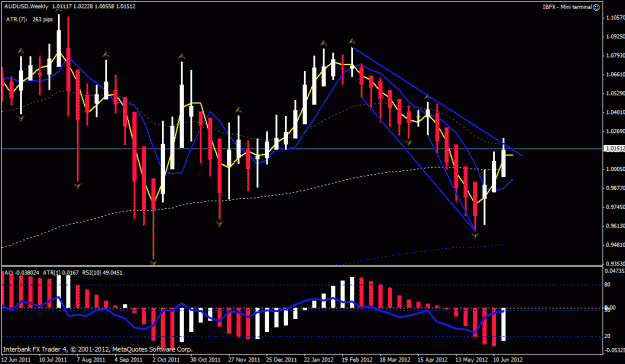The image size is (625, 364).
Task: Click the down fractal arrow under the October 2011 low
Action: 153,262
